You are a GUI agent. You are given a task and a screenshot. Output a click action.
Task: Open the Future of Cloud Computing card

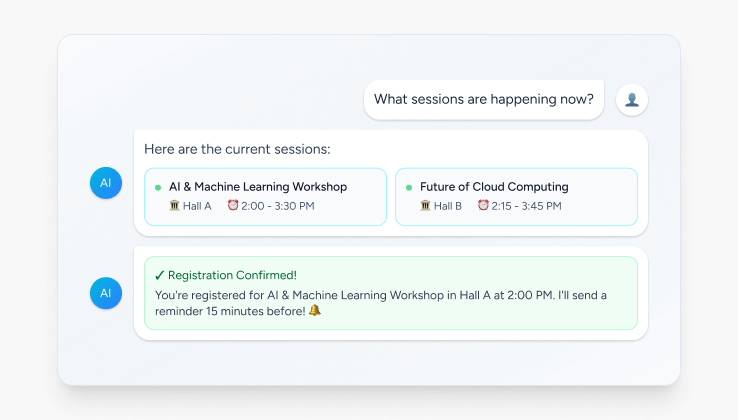(x=516, y=196)
